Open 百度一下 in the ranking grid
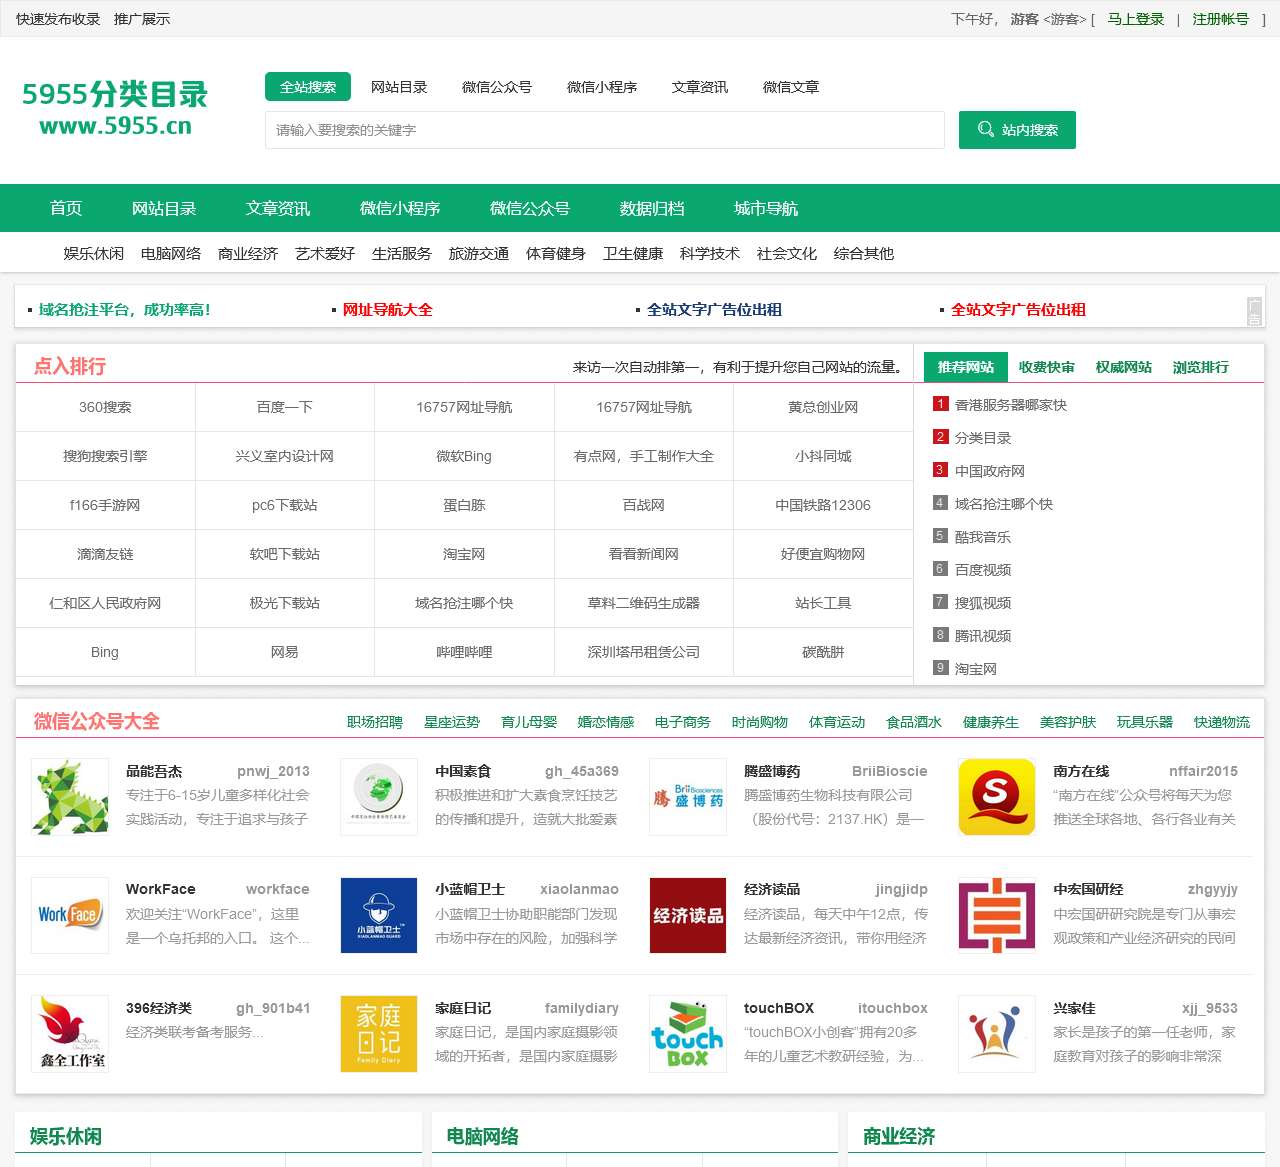1280x1167 pixels. tap(285, 407)
